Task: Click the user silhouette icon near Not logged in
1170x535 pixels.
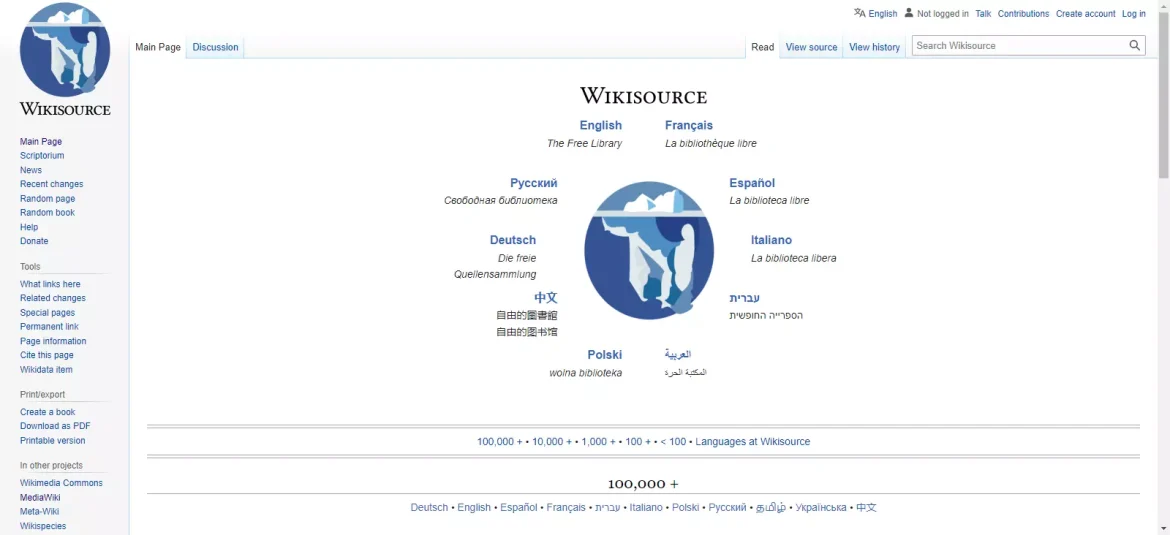Action: (x=909, y=13)
